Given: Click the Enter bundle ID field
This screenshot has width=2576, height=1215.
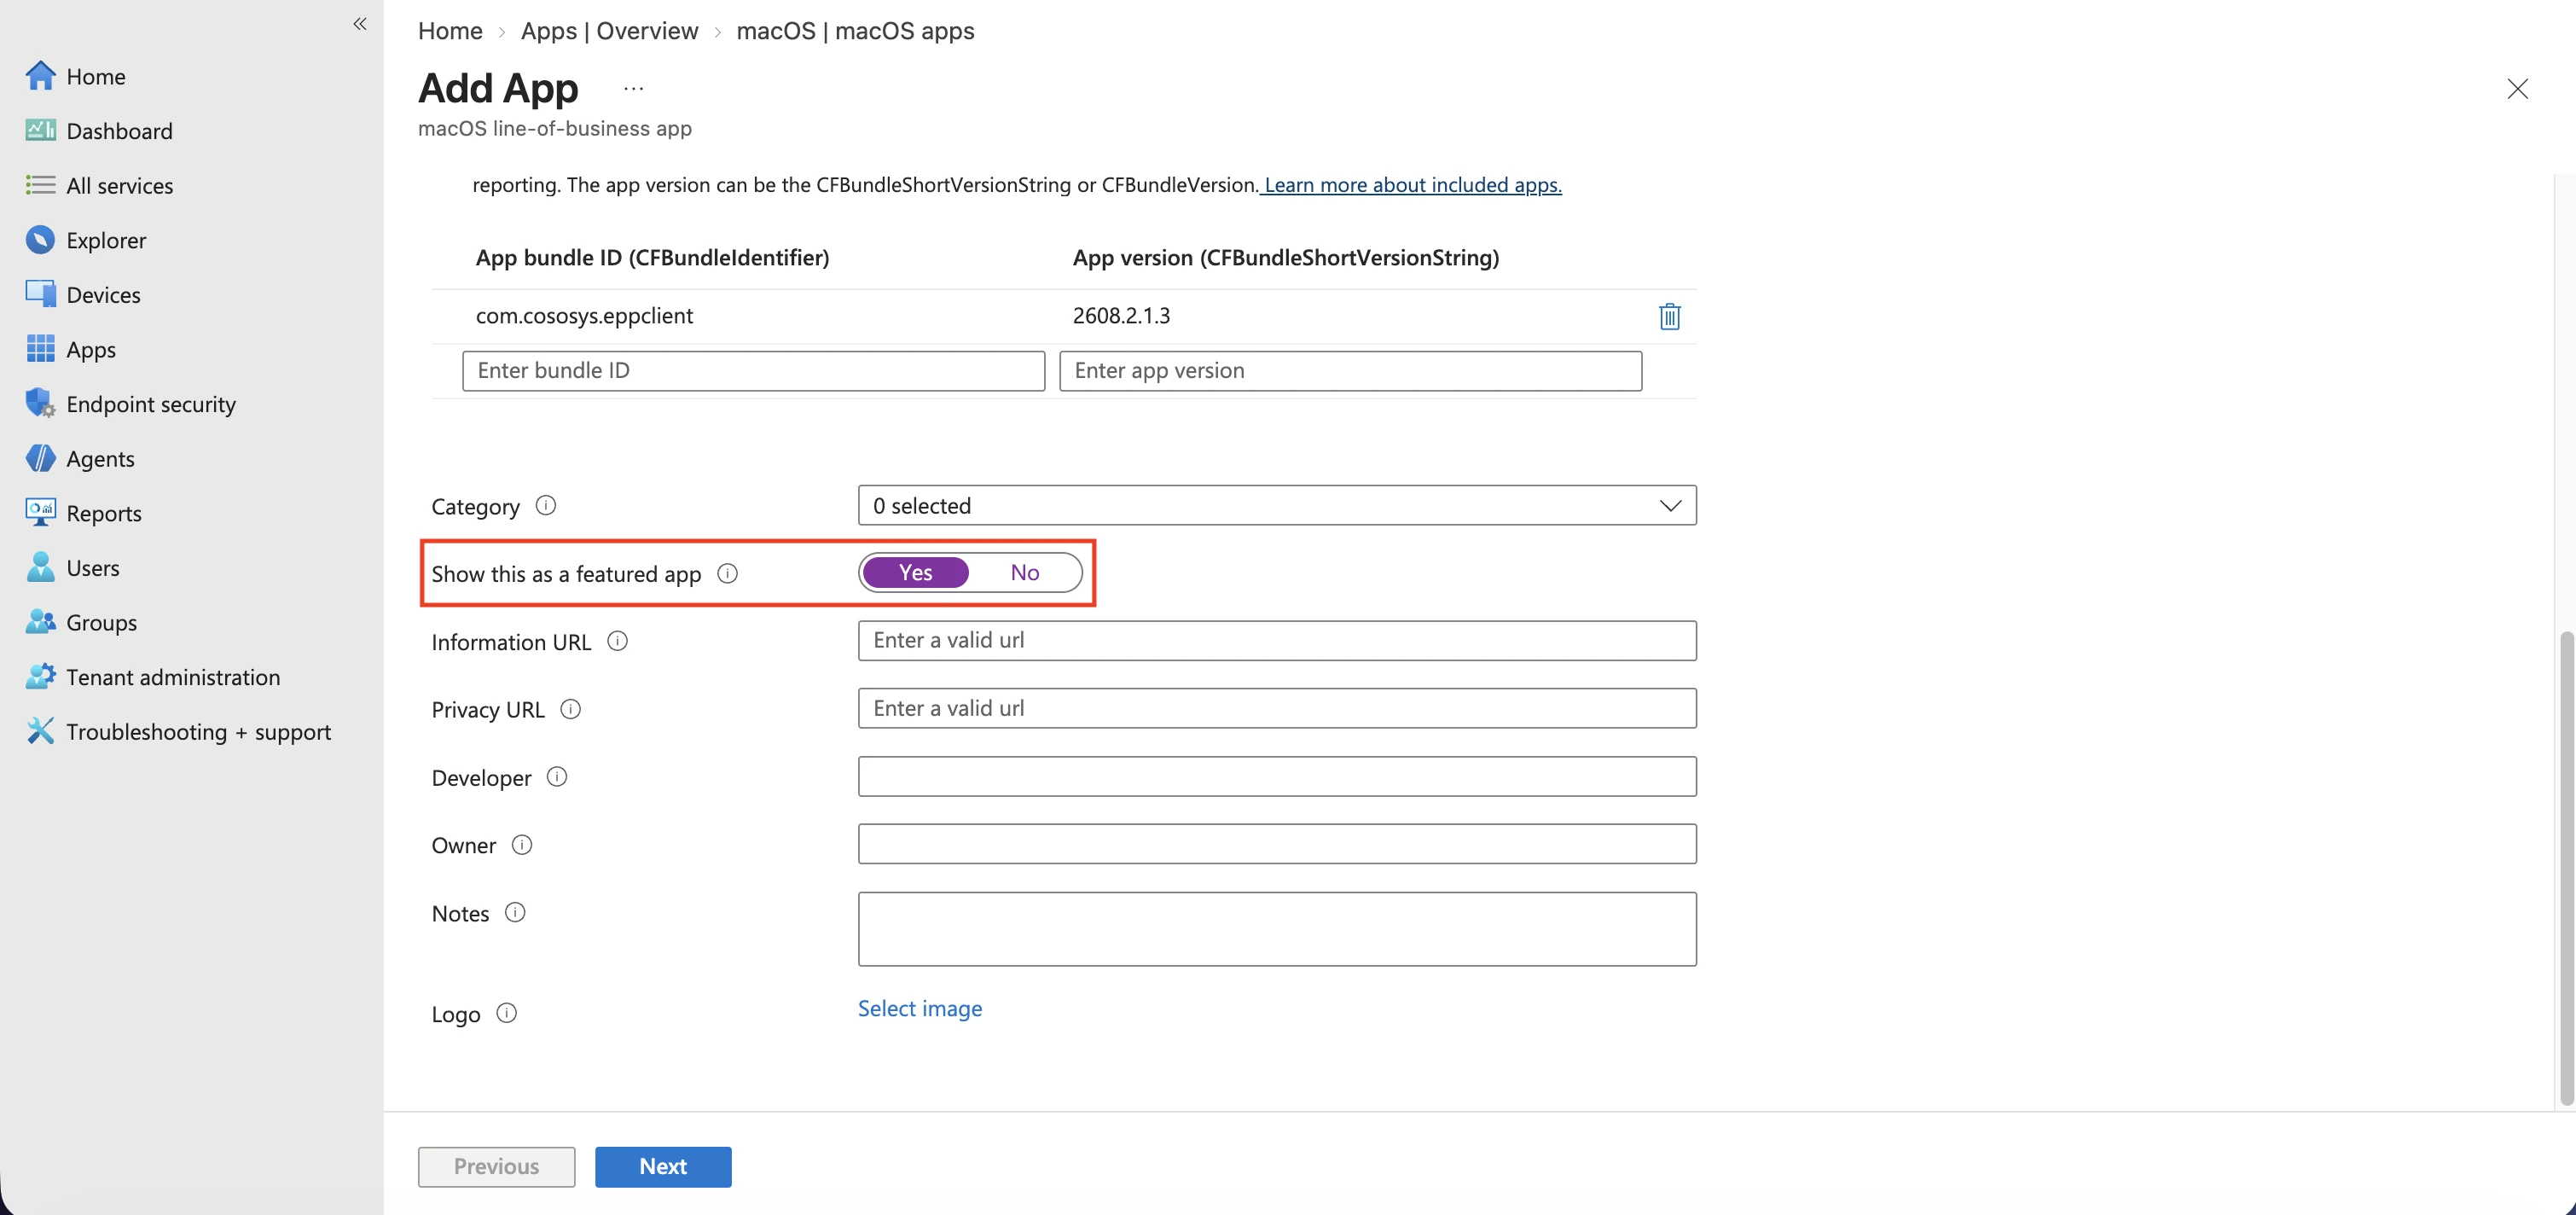Looking at the screenshot, I should click(753, 370).
